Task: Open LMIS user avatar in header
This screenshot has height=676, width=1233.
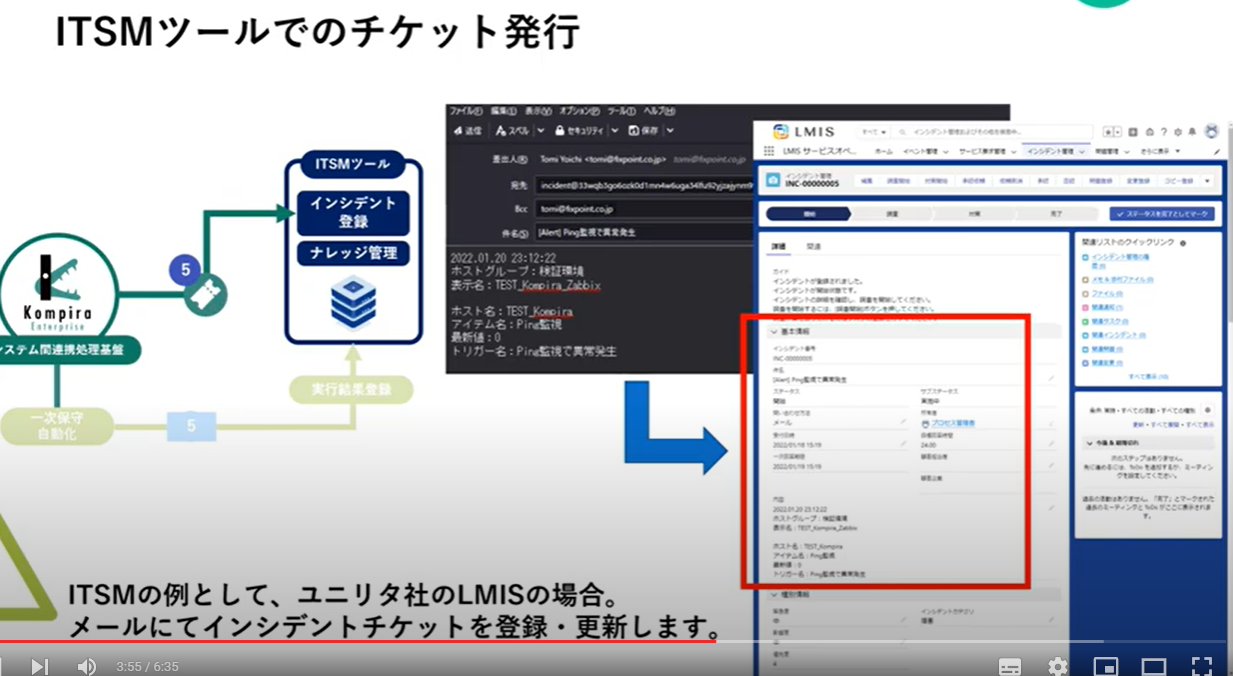Action: pos(1212,131)
